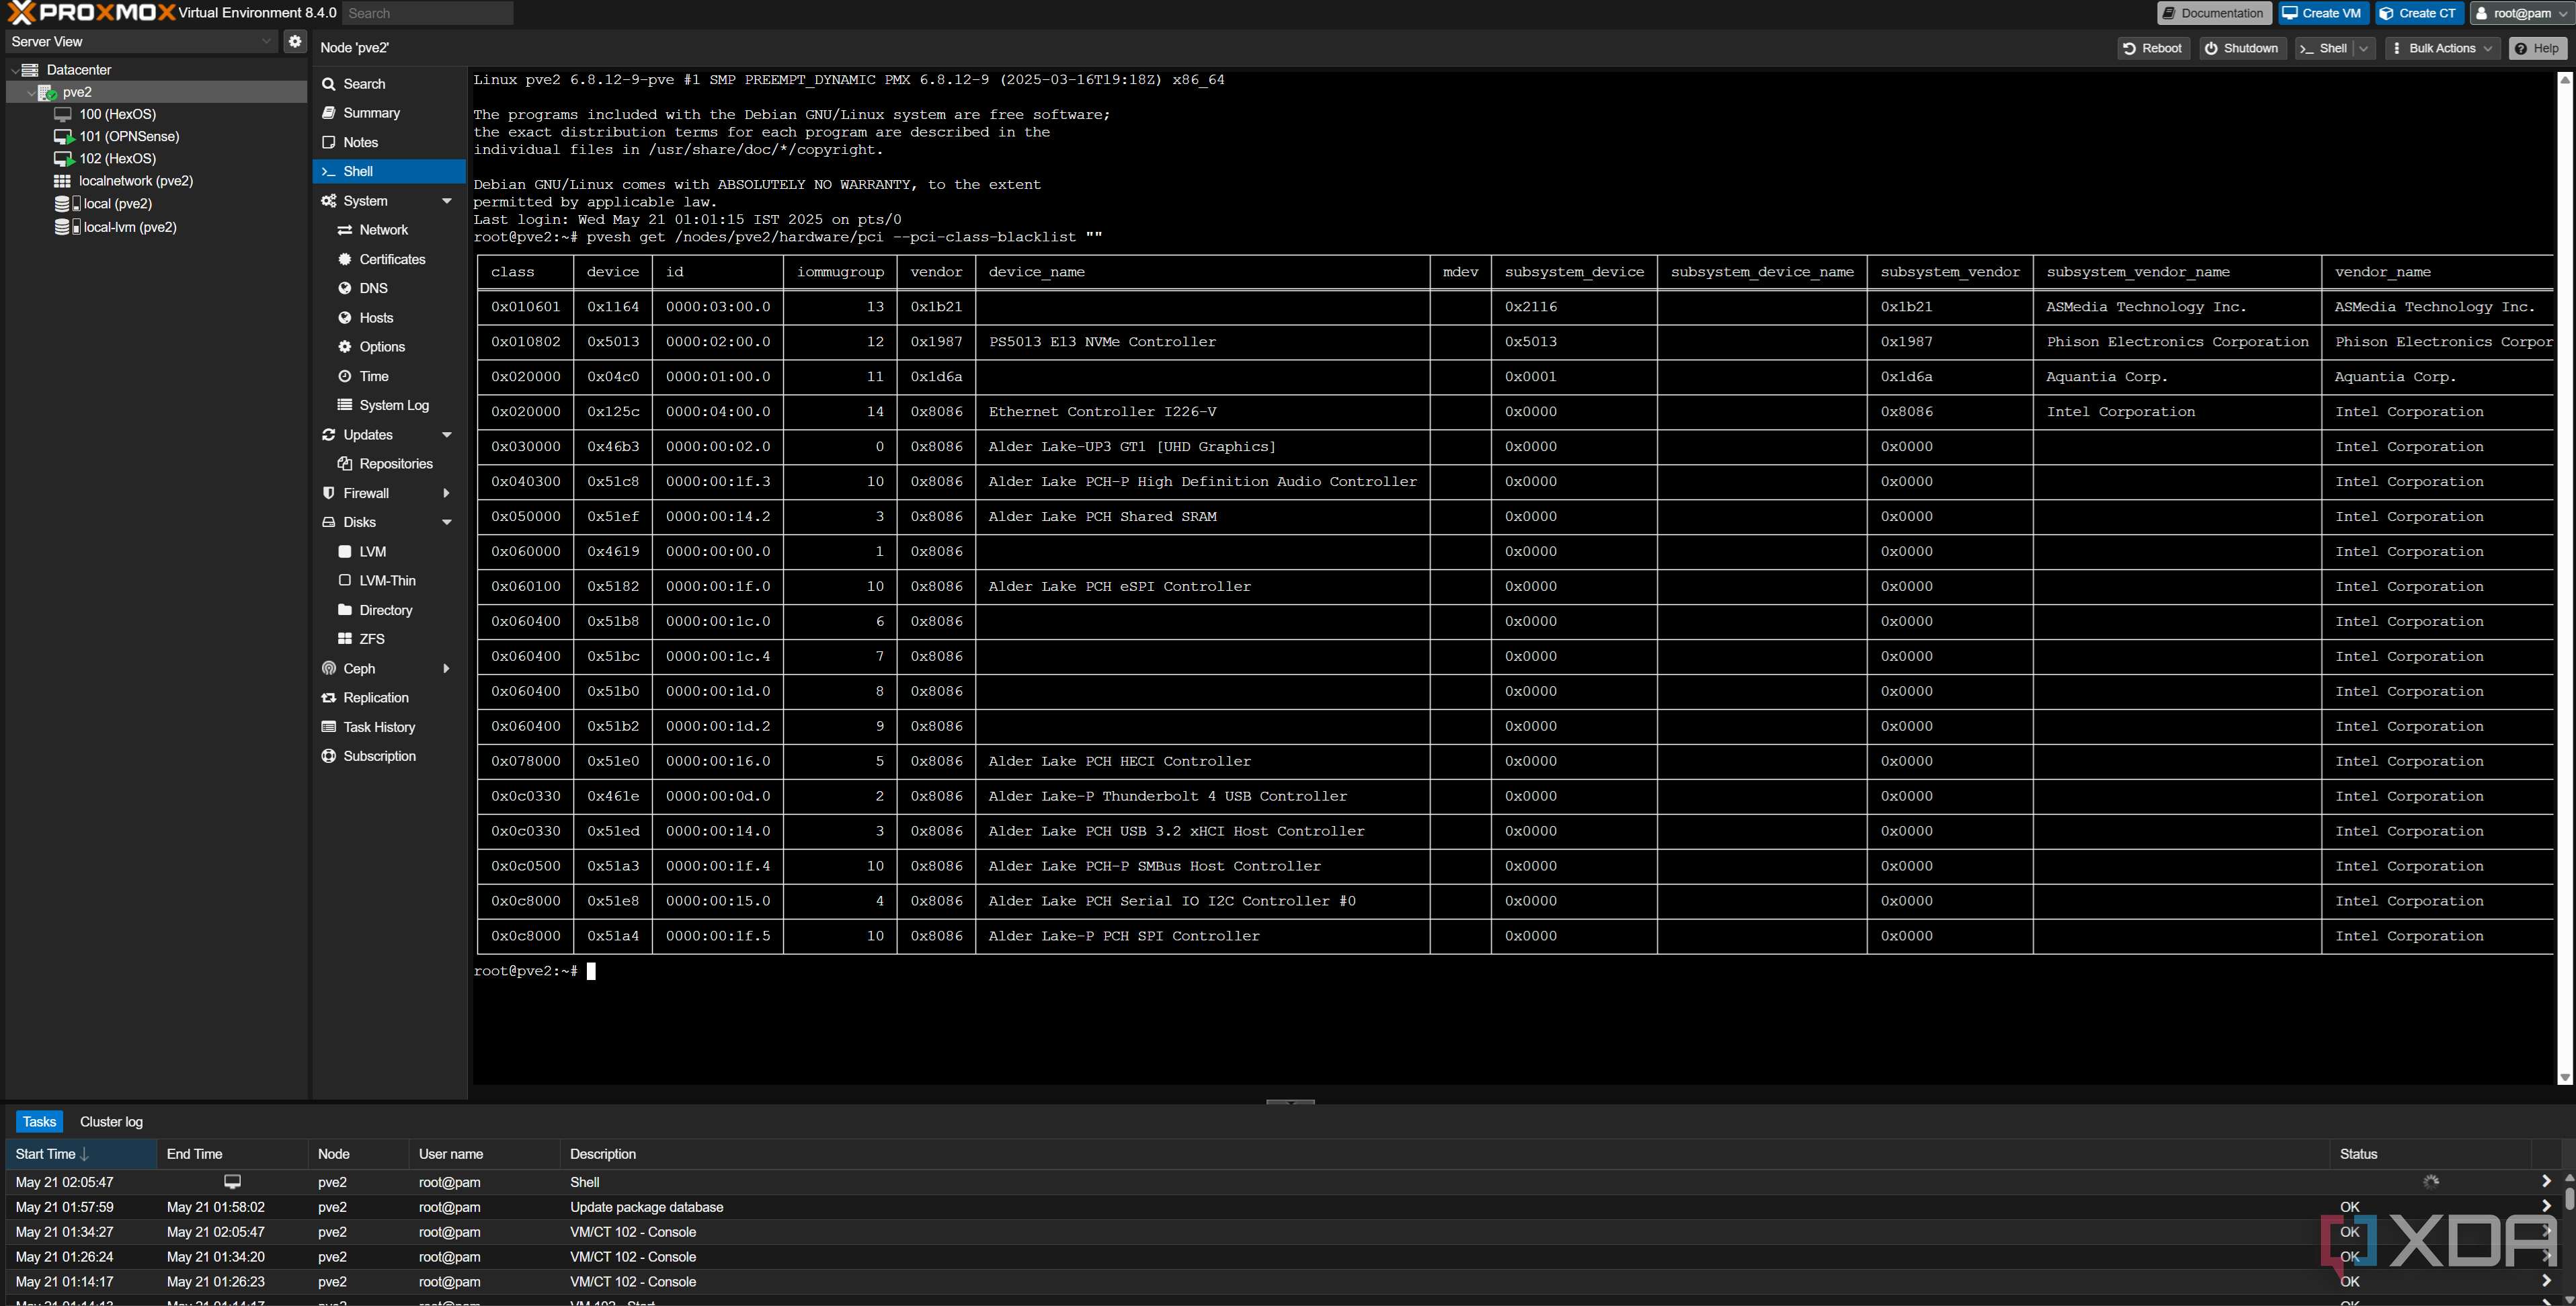The width and height of the screenshot is (2576, 1306).
Task: Open node Notes panel
Action: click(389, 142)
